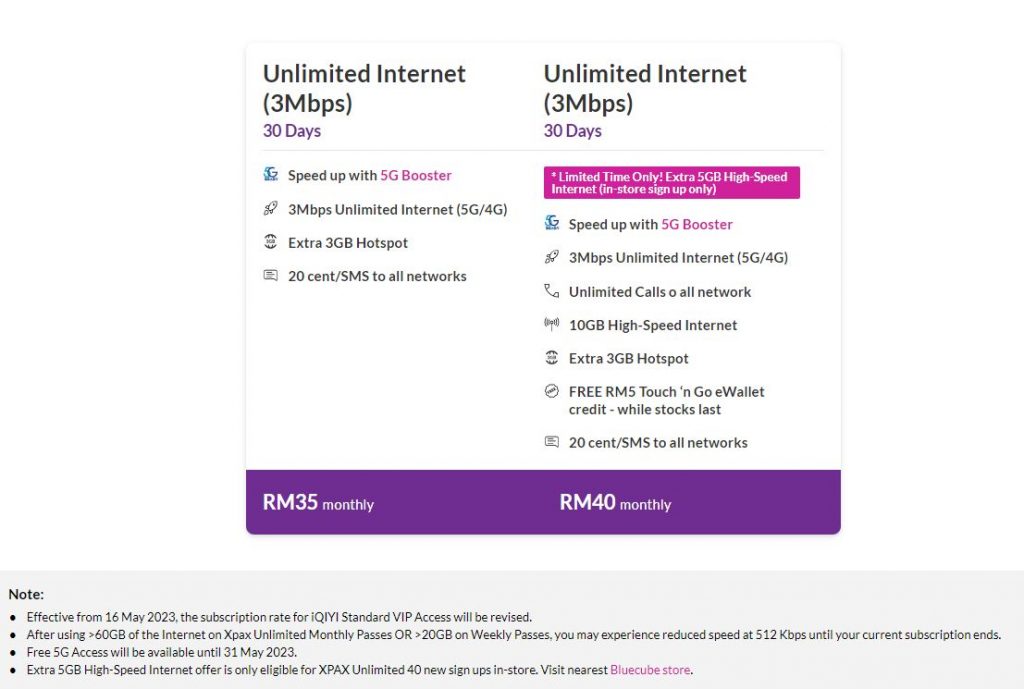Click the pink Limited Time Only promo banner
The height and width of the screenshot is (689, 1024).
coord(671,183)
